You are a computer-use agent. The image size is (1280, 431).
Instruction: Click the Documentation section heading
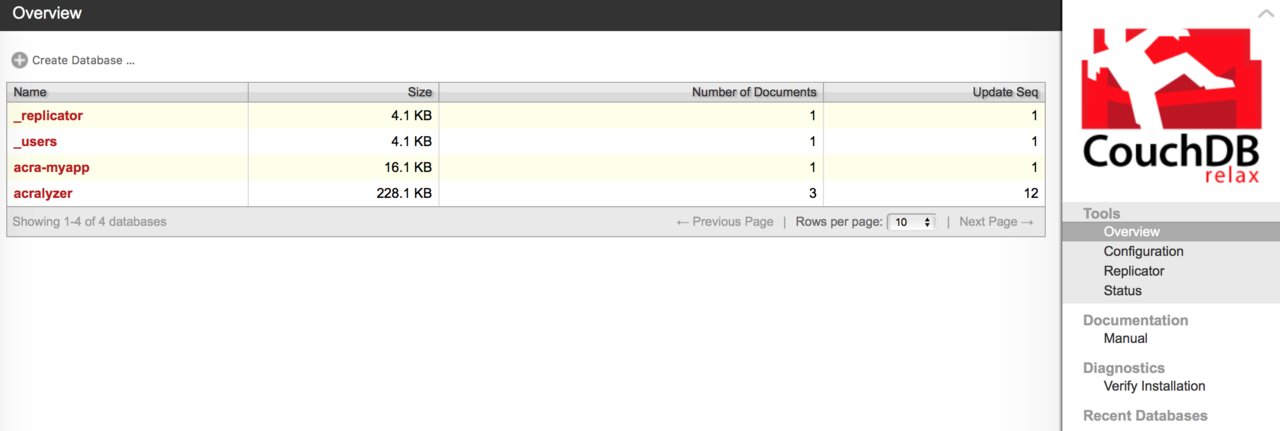click(1136, 320)
